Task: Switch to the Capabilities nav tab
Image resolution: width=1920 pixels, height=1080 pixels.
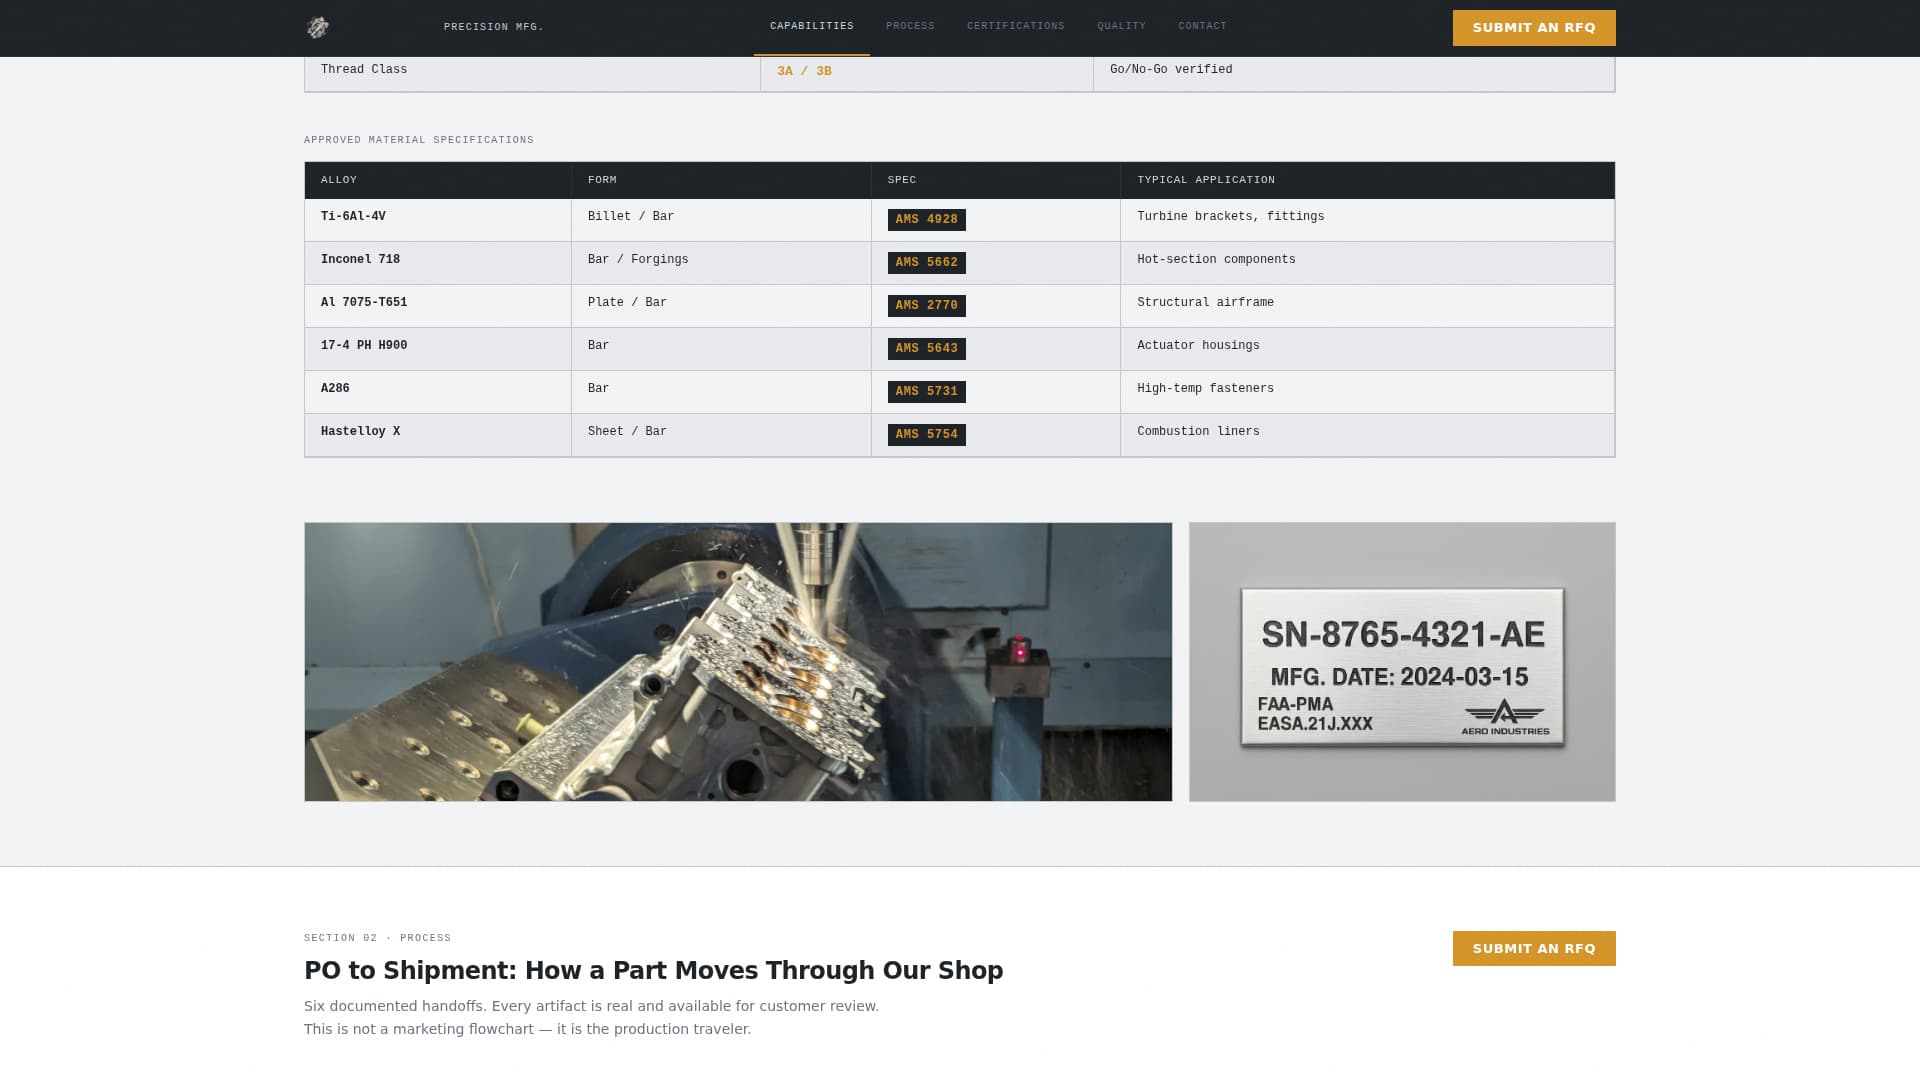Action: [x=811, y=26]
